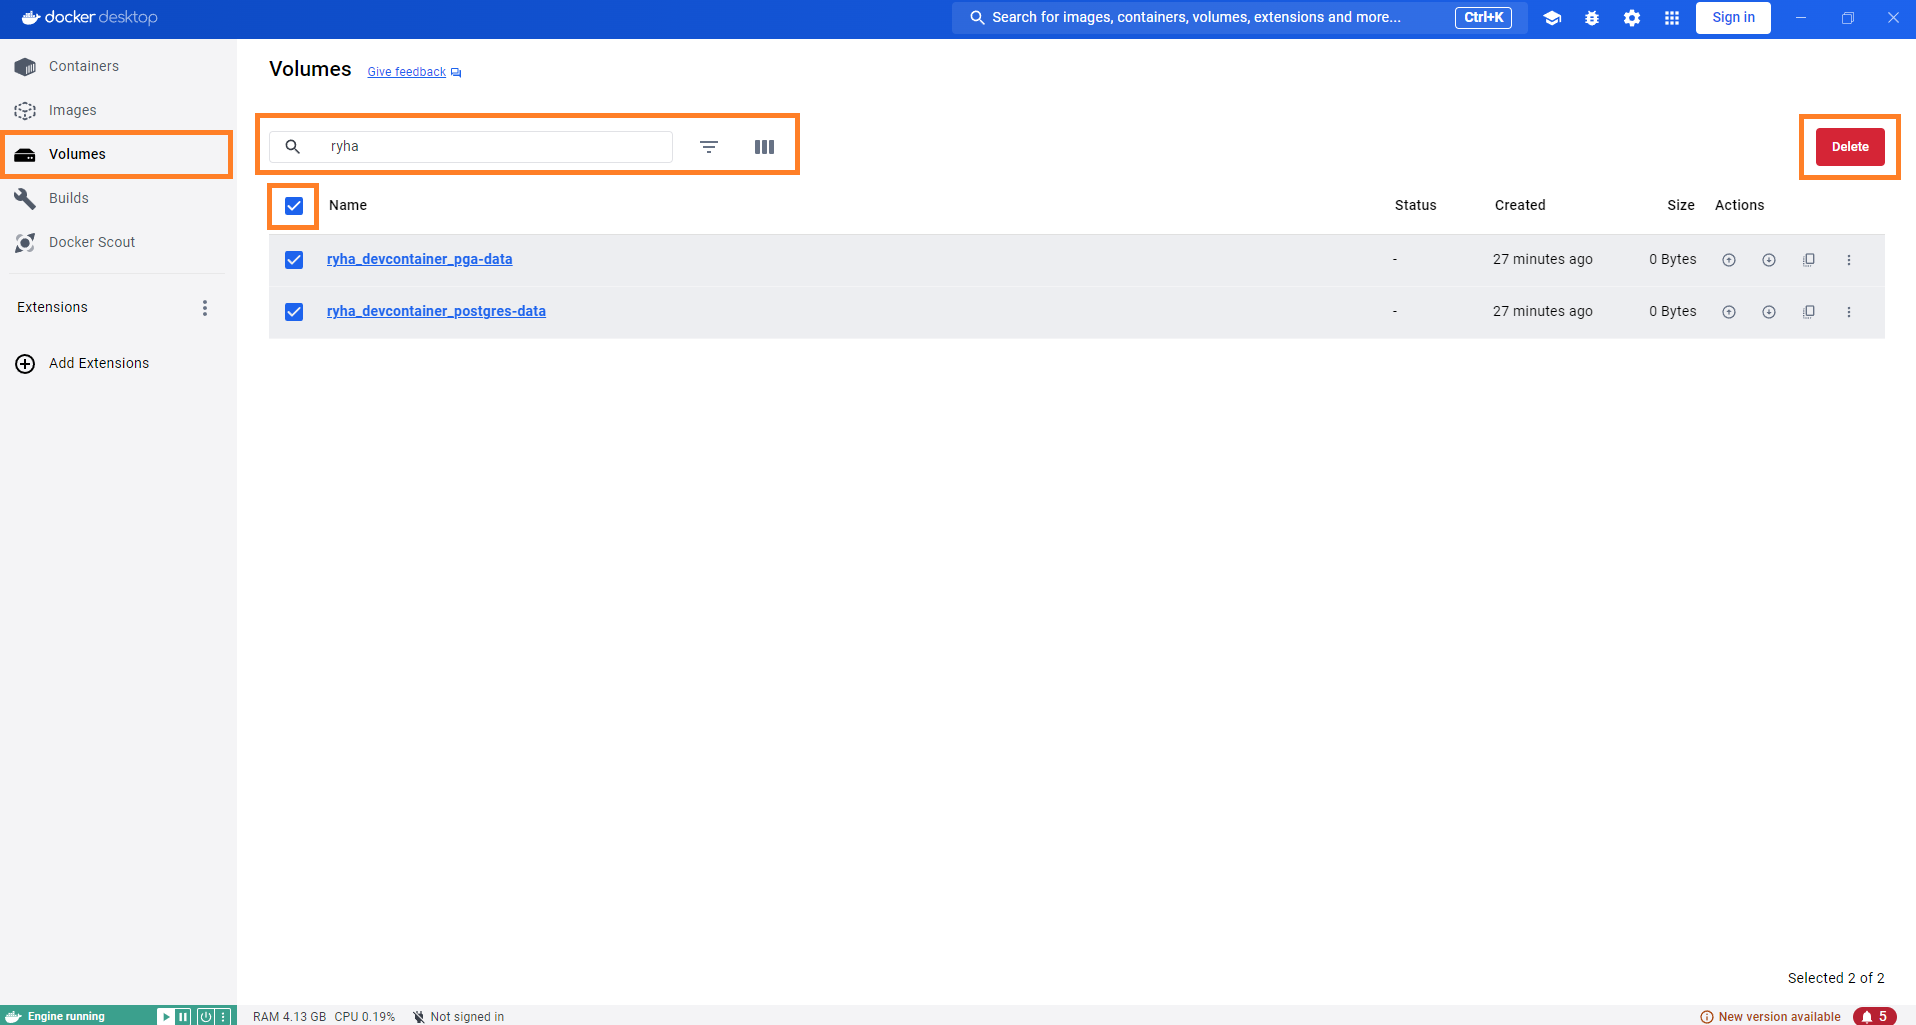
Task: Click the feedback icon beside Give feedback
Action: click(x=456, y=72)
